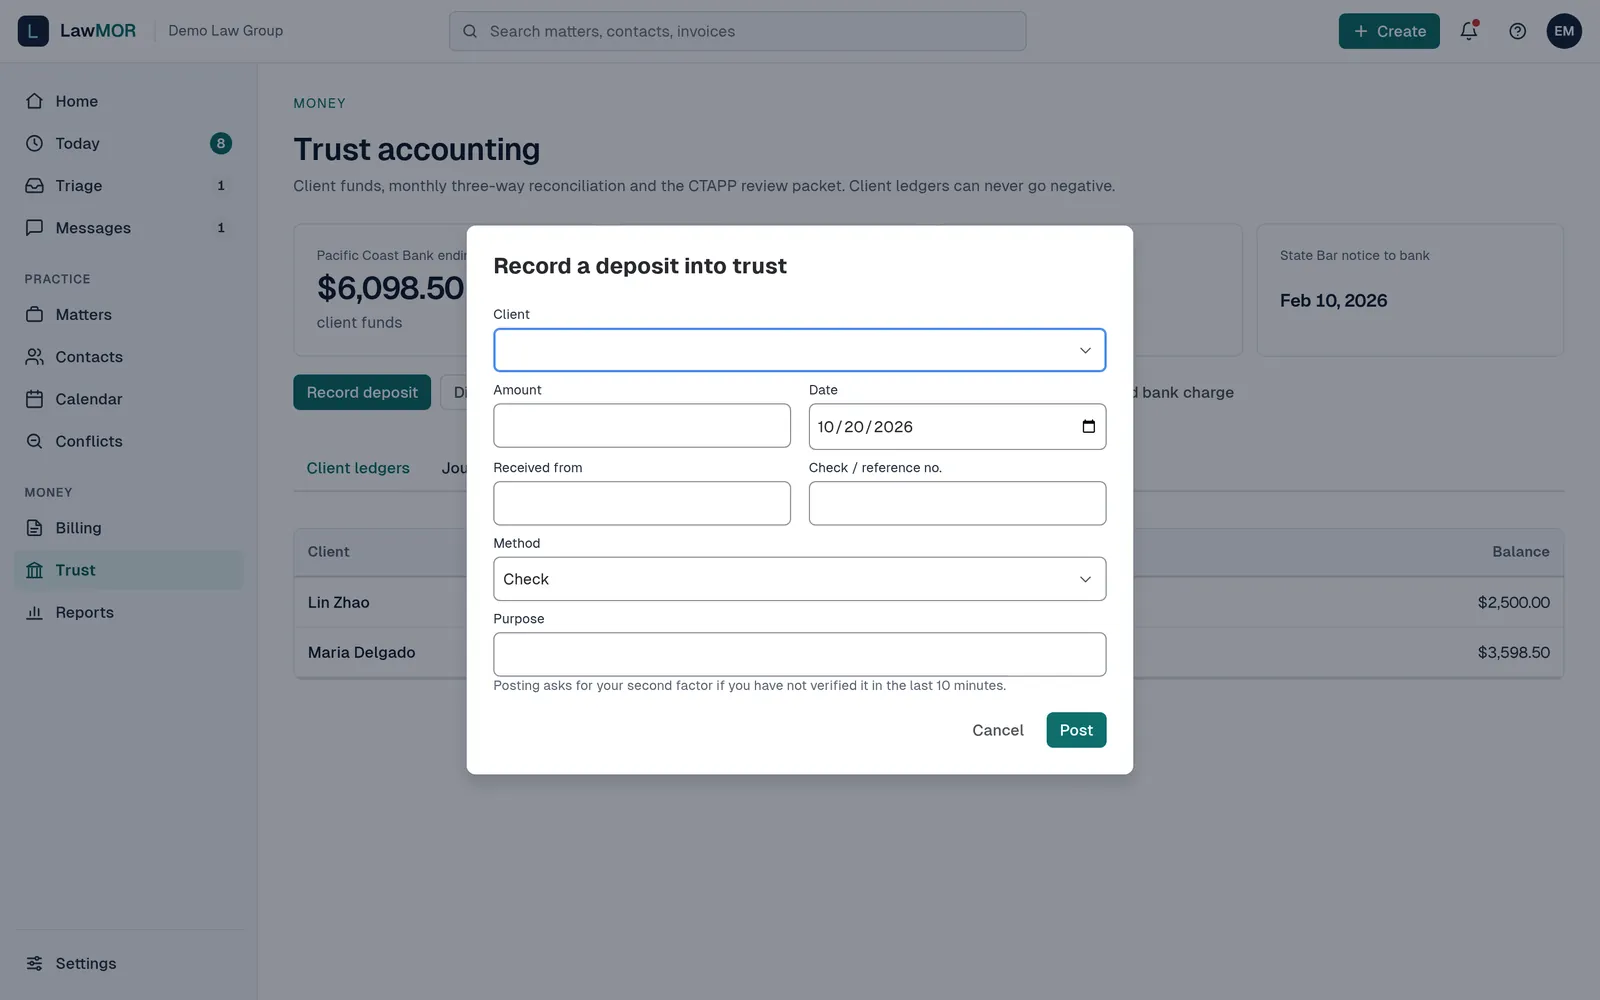Click the $3,598.50 balance
The height and width of the screenshot is (1000, 1600).
point(1513,652)
